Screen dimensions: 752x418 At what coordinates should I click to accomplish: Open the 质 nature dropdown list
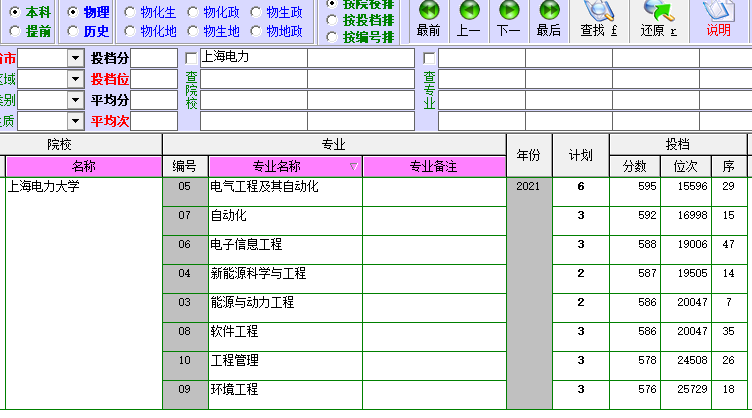(75, 121)
